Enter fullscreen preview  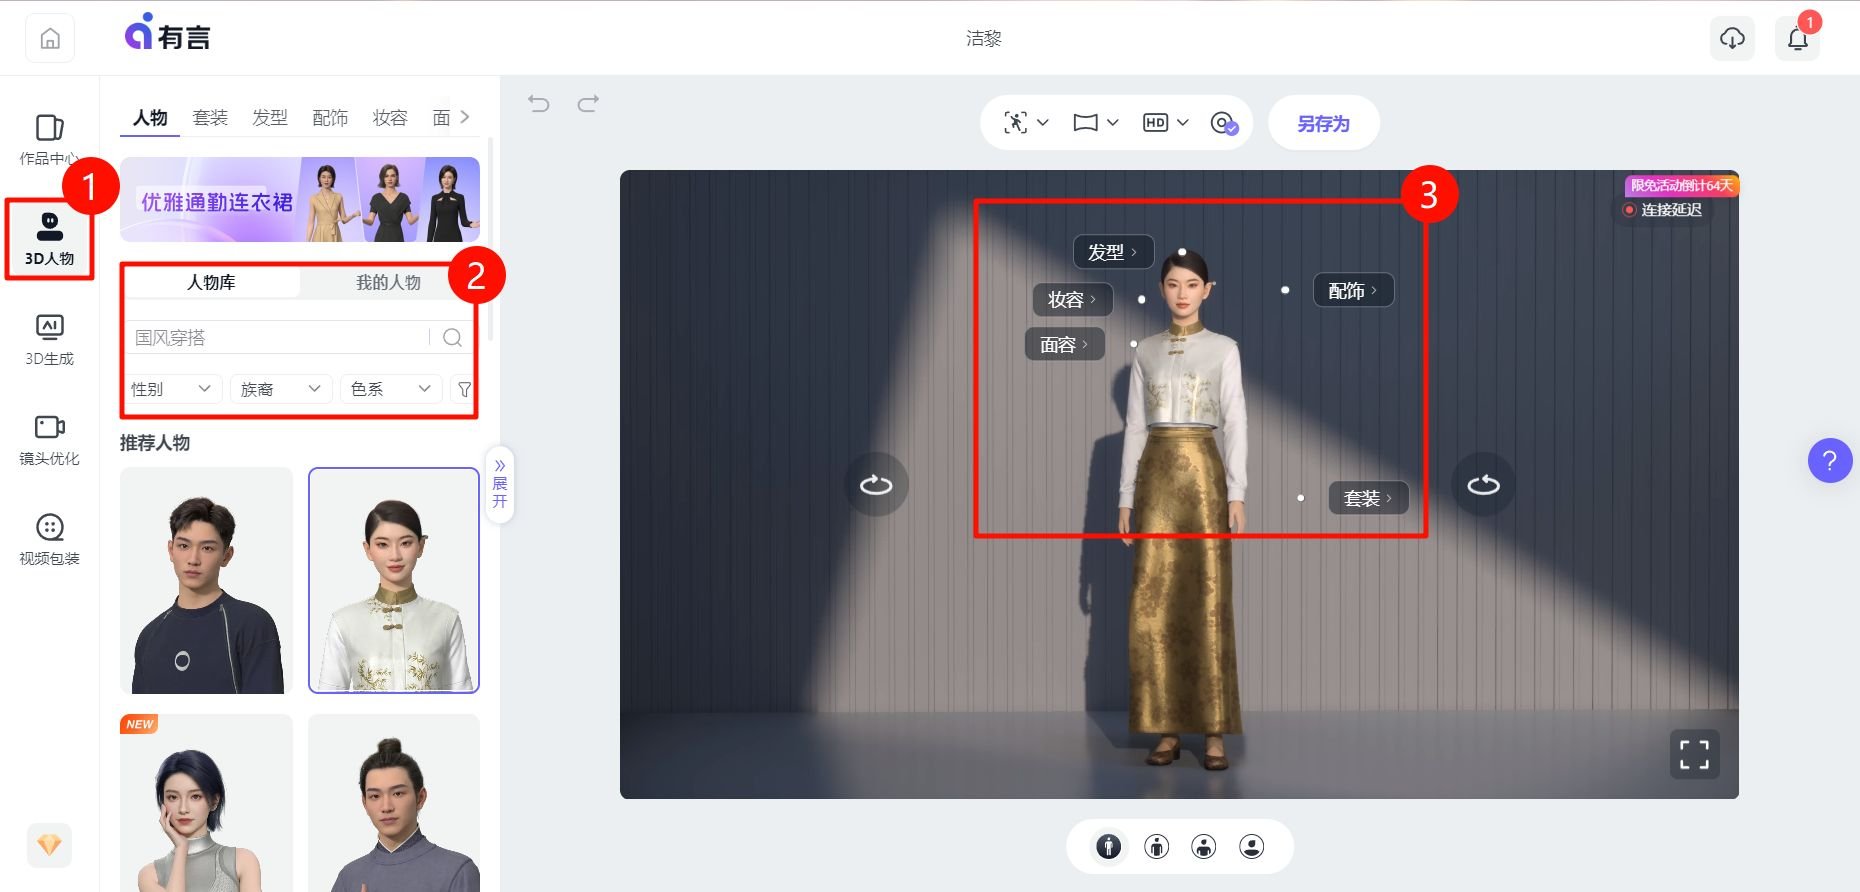(x=1694, y=754)
